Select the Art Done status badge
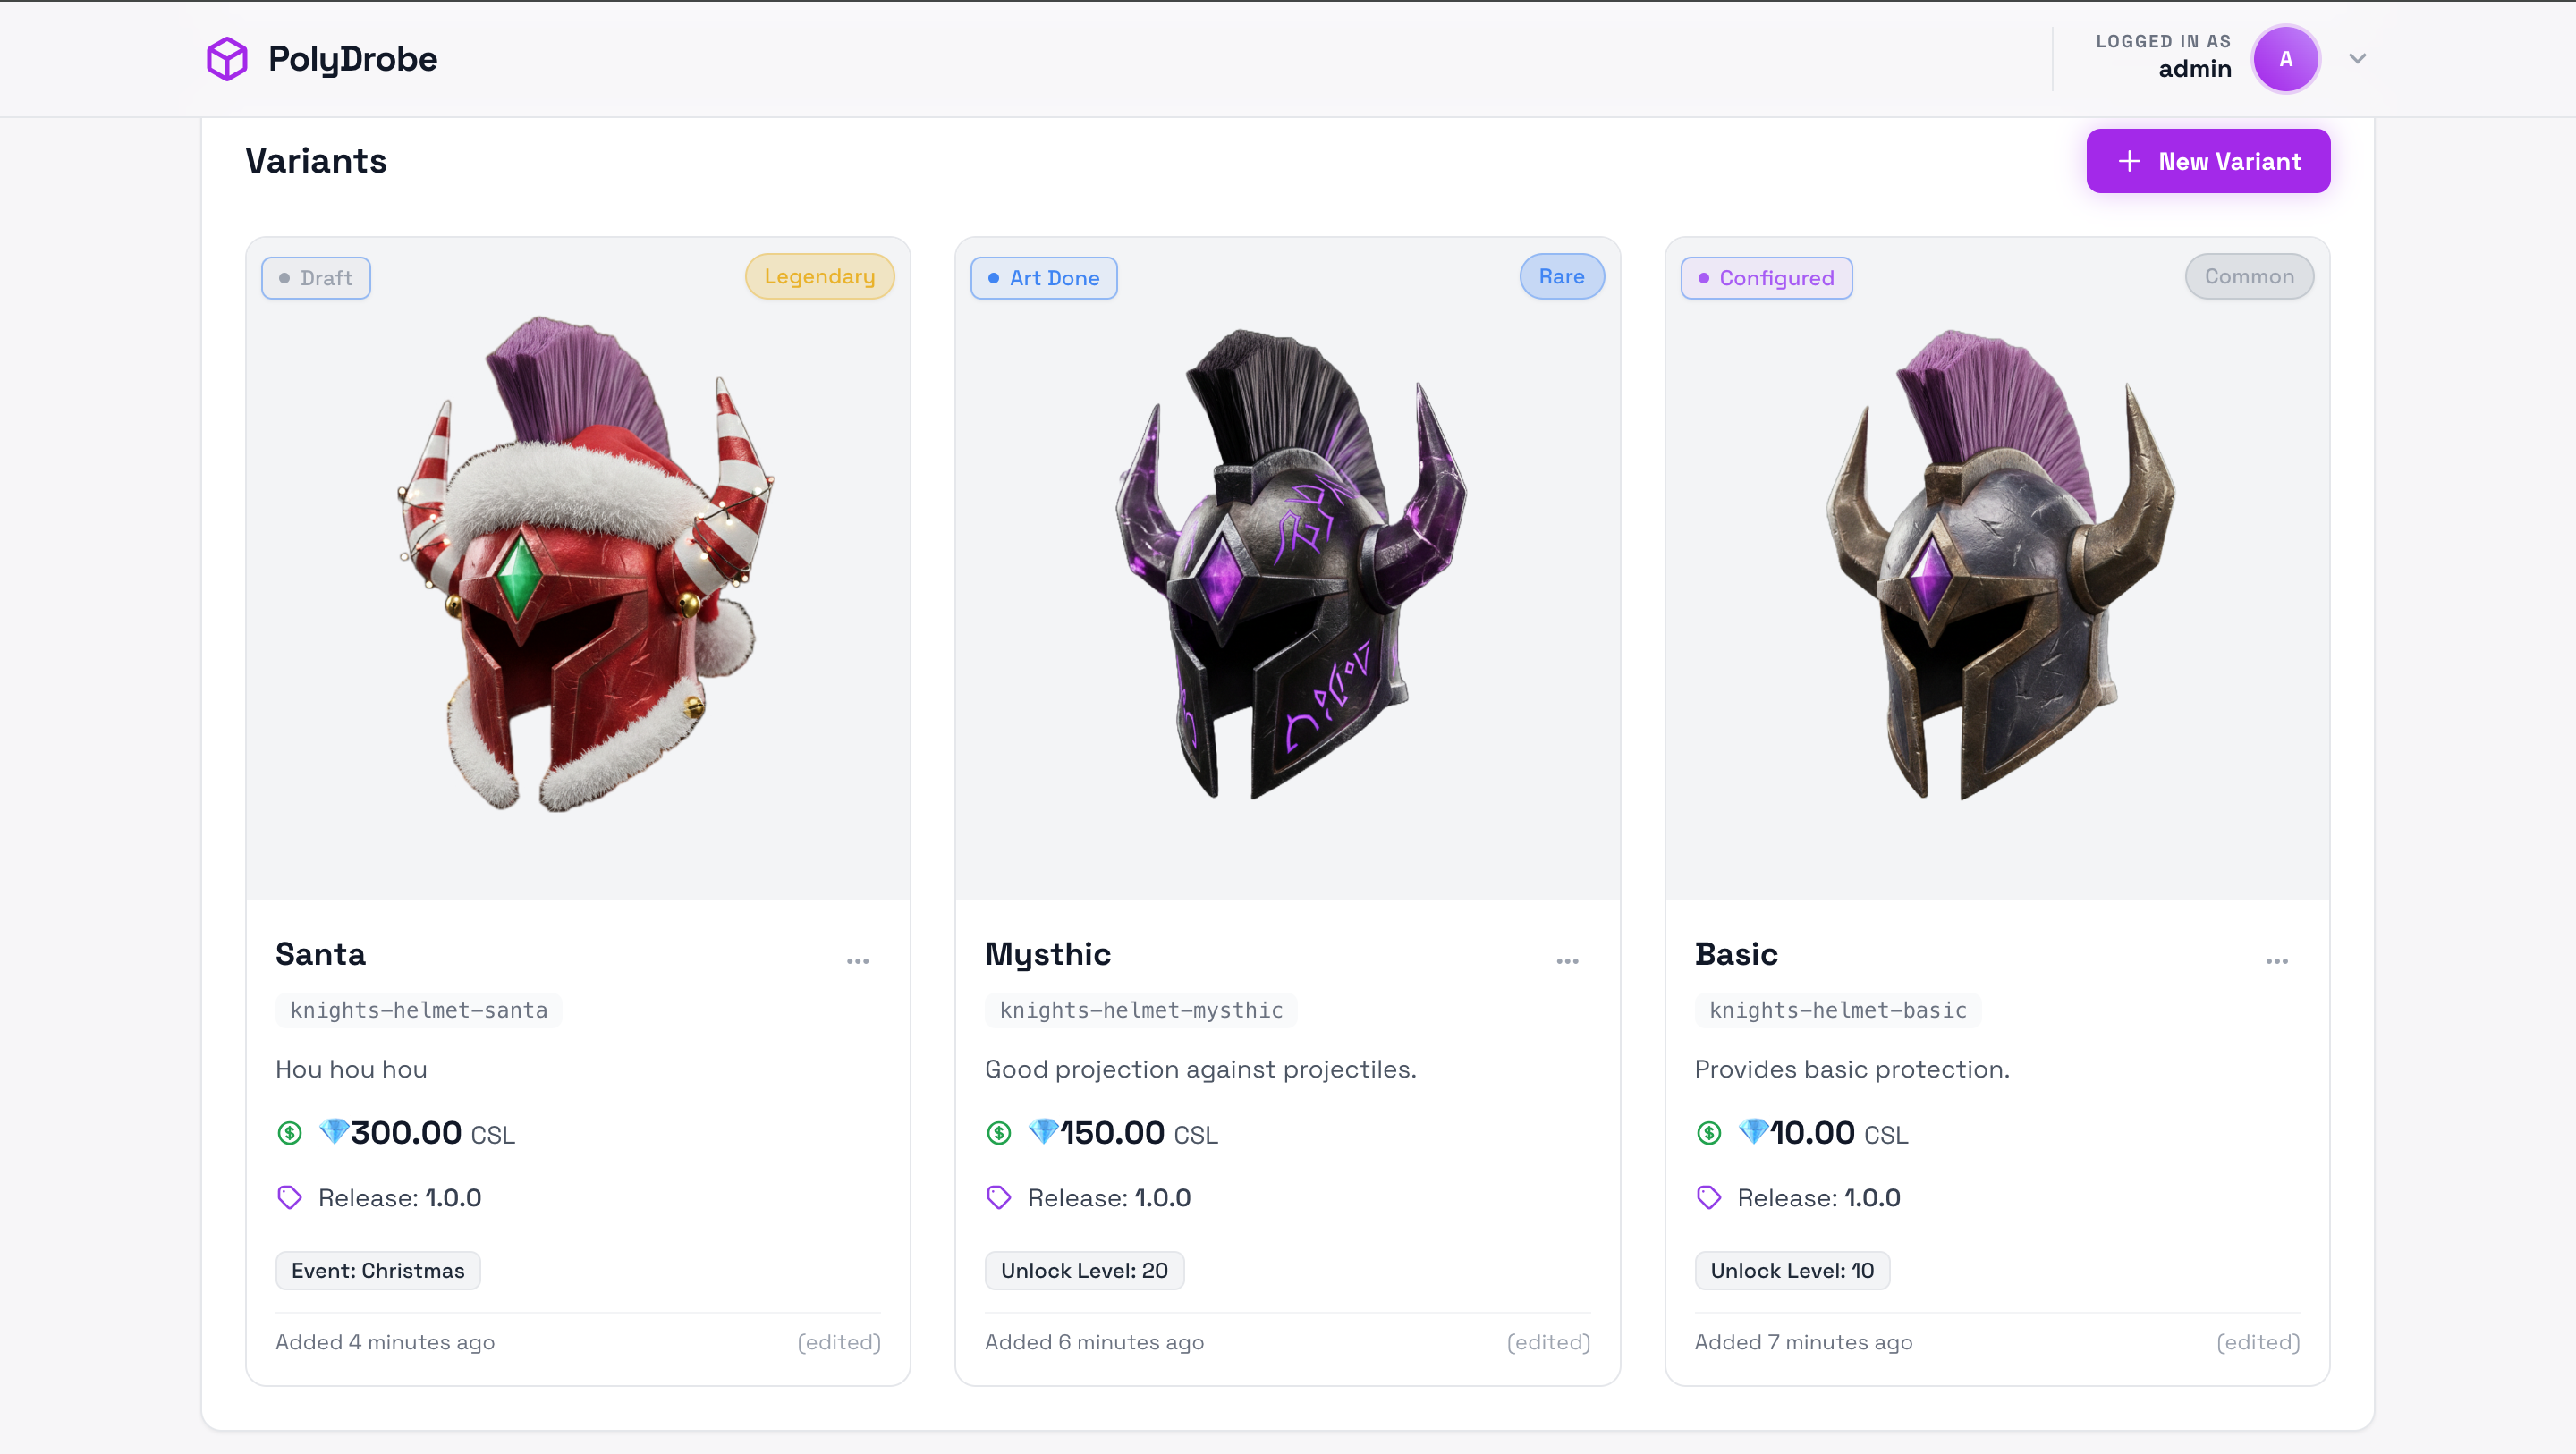2576x1454 pixels. coord(1044,278)
